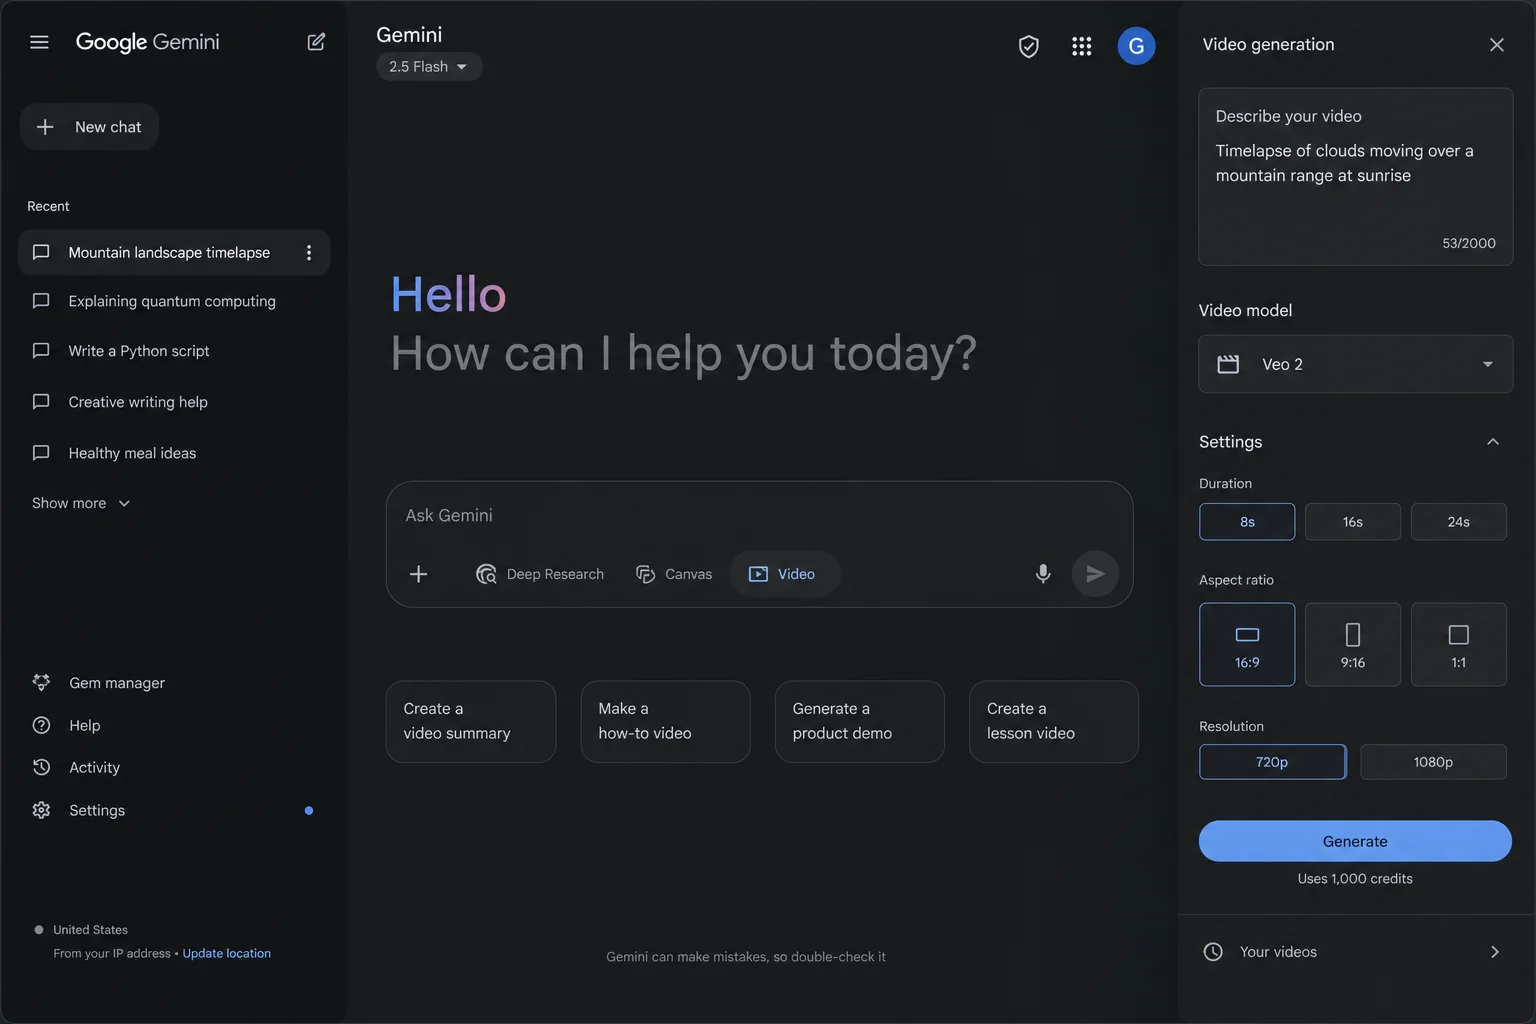Click the send message arrow icon
Viewport: 1536px width, 1024px height.
pos(1095,574)
